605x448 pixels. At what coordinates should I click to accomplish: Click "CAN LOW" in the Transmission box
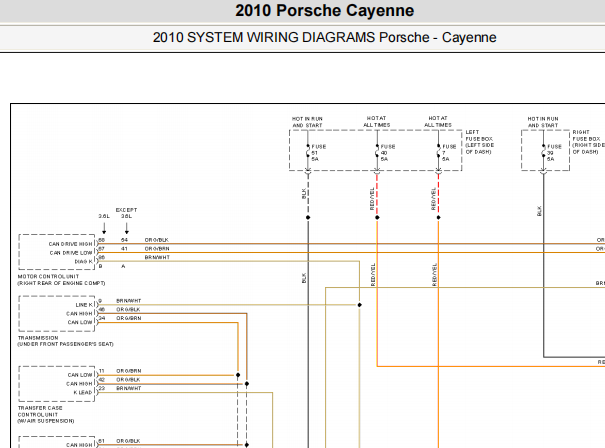point(80,322)
